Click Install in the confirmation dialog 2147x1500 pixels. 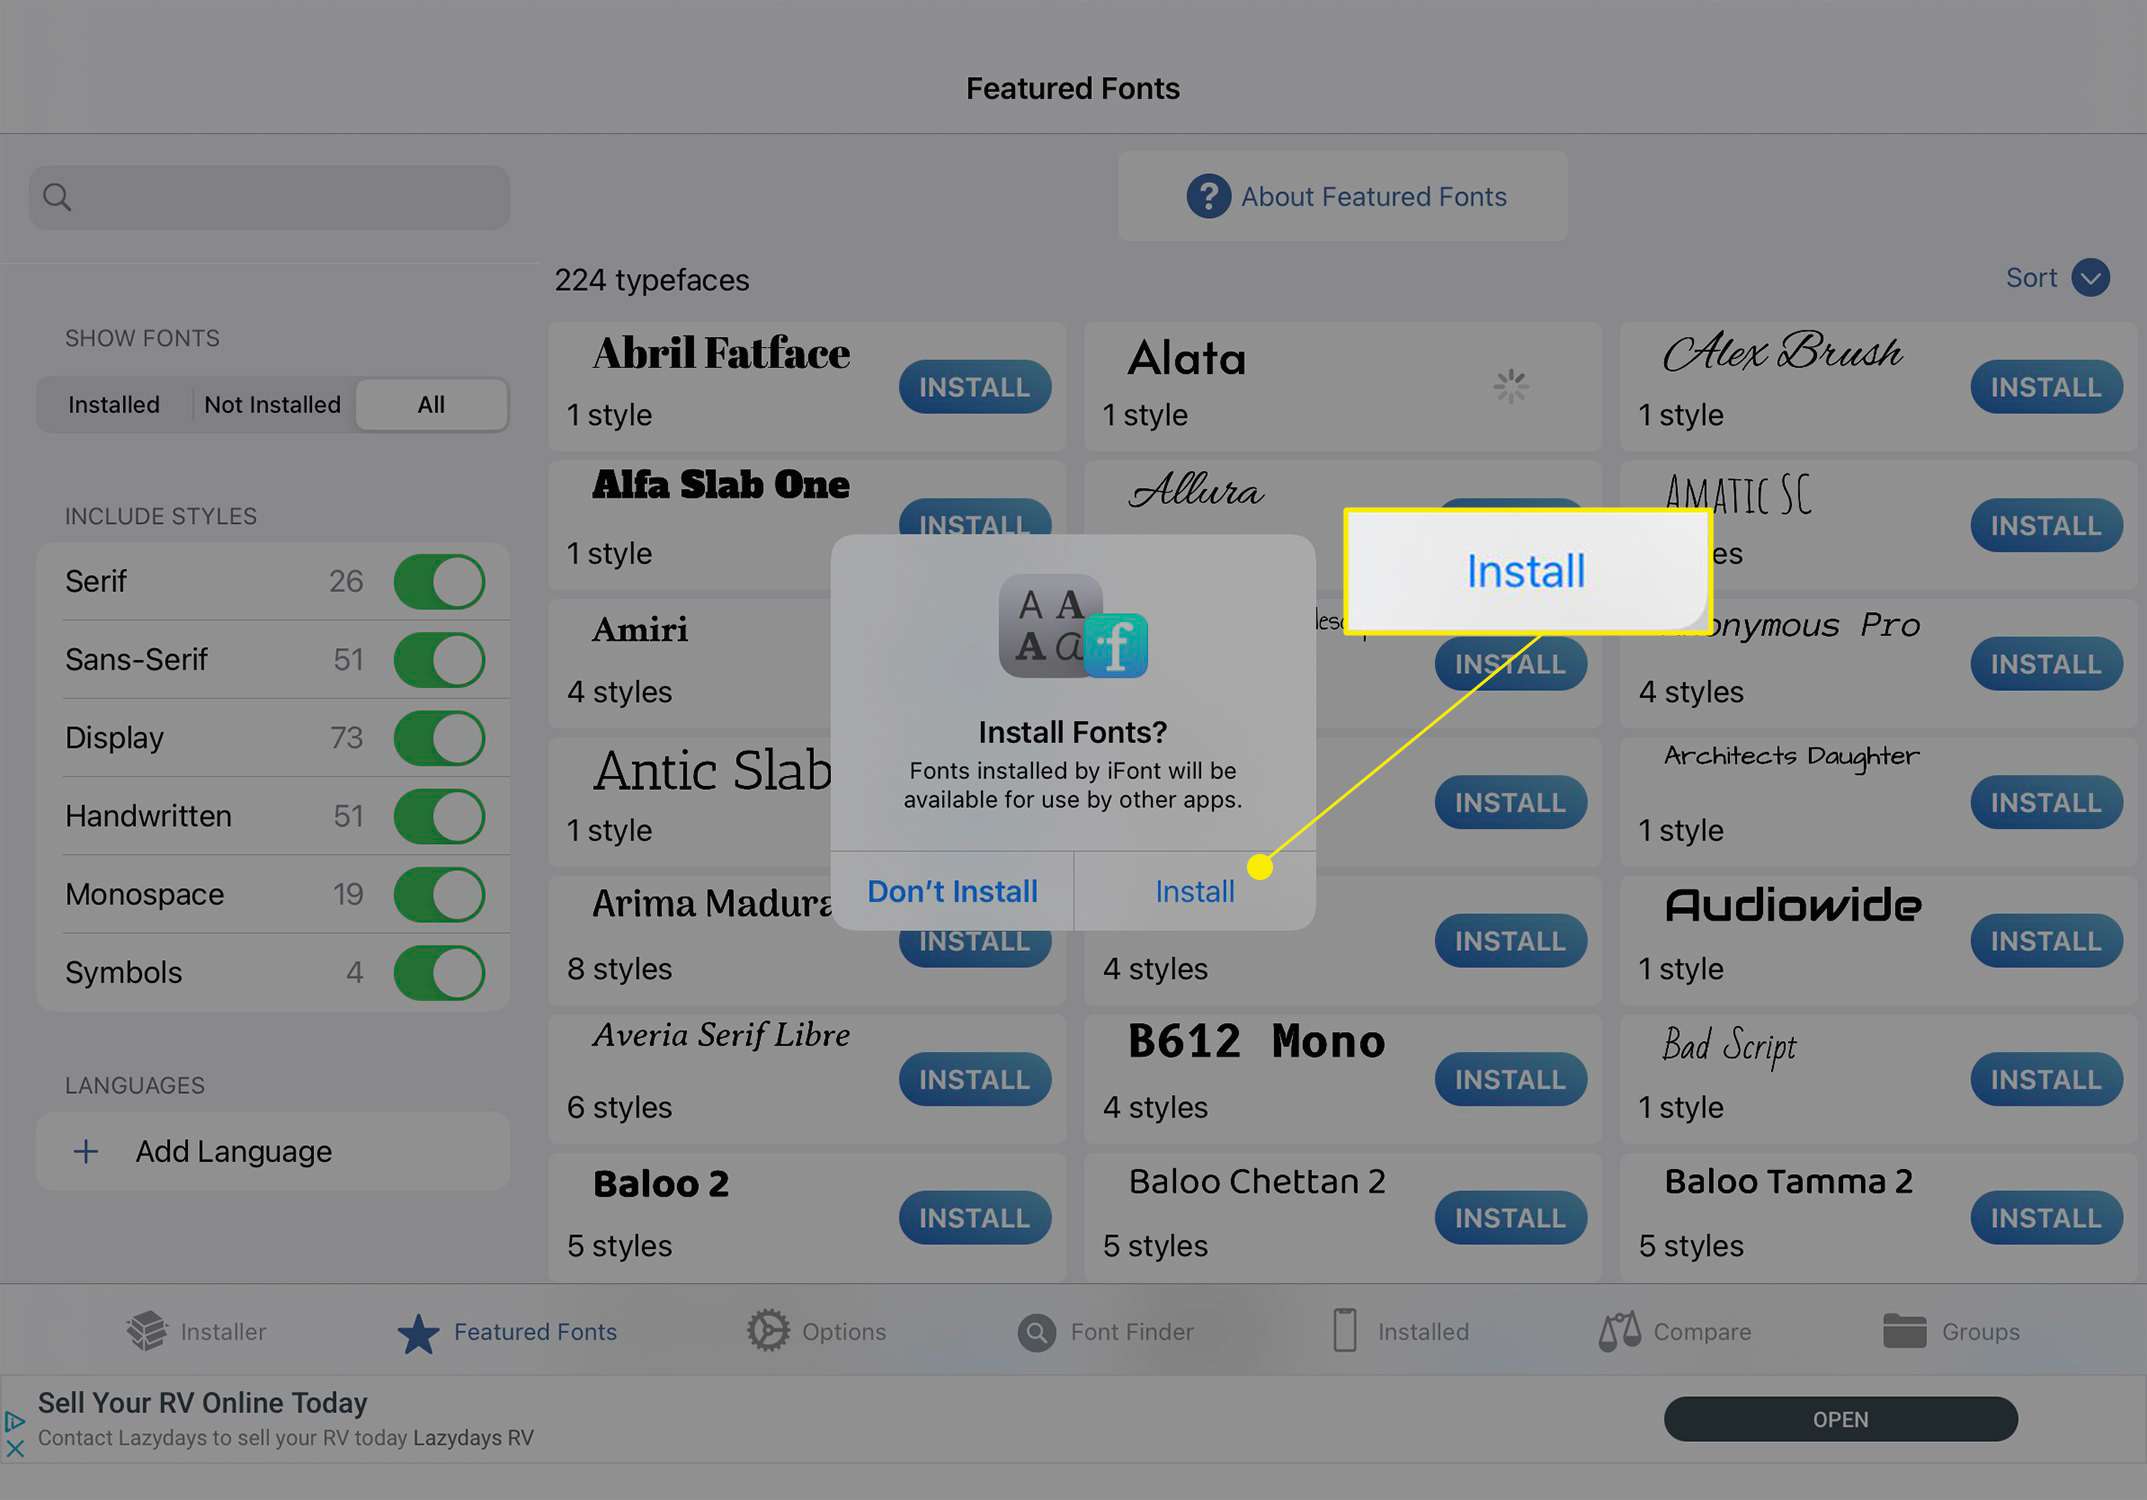tap(1194, 890)
